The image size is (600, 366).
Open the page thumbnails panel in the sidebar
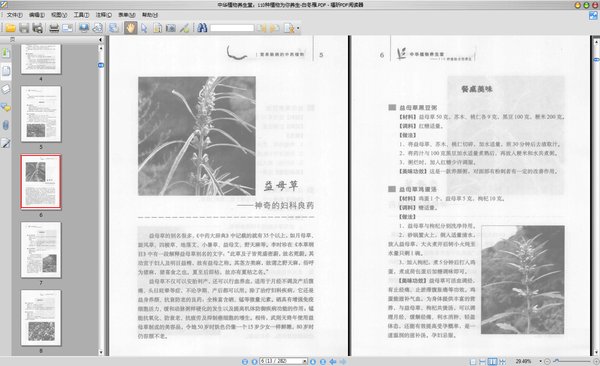[x=6, y=71]
